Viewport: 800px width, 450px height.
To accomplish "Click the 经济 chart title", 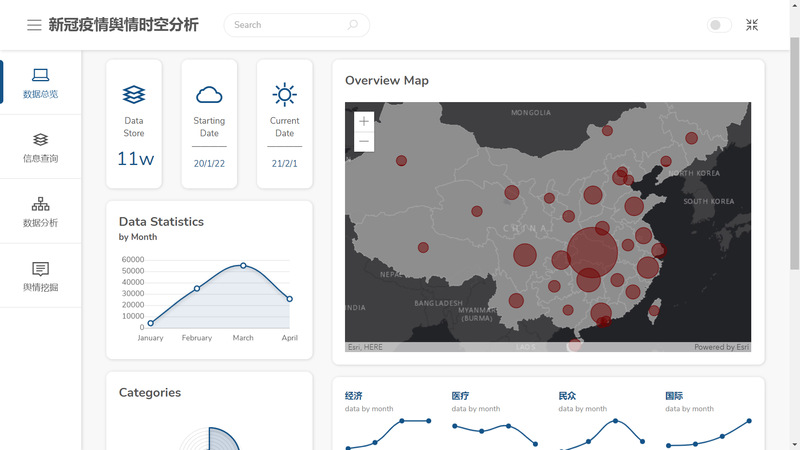I will point(354,396).
